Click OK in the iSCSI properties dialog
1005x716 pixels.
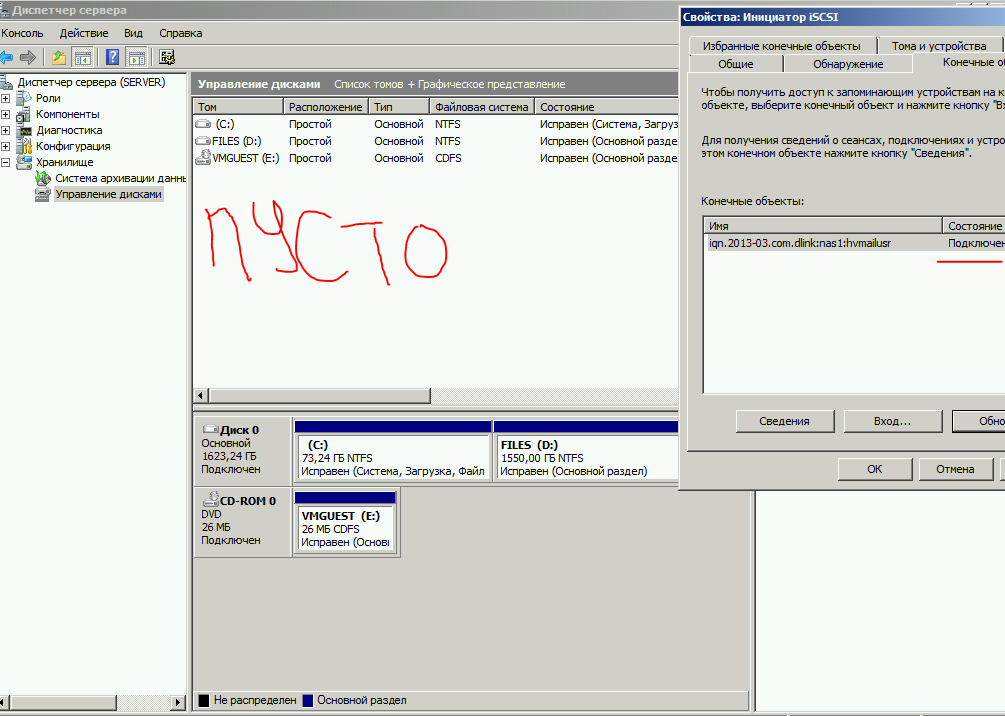point(875,469)
